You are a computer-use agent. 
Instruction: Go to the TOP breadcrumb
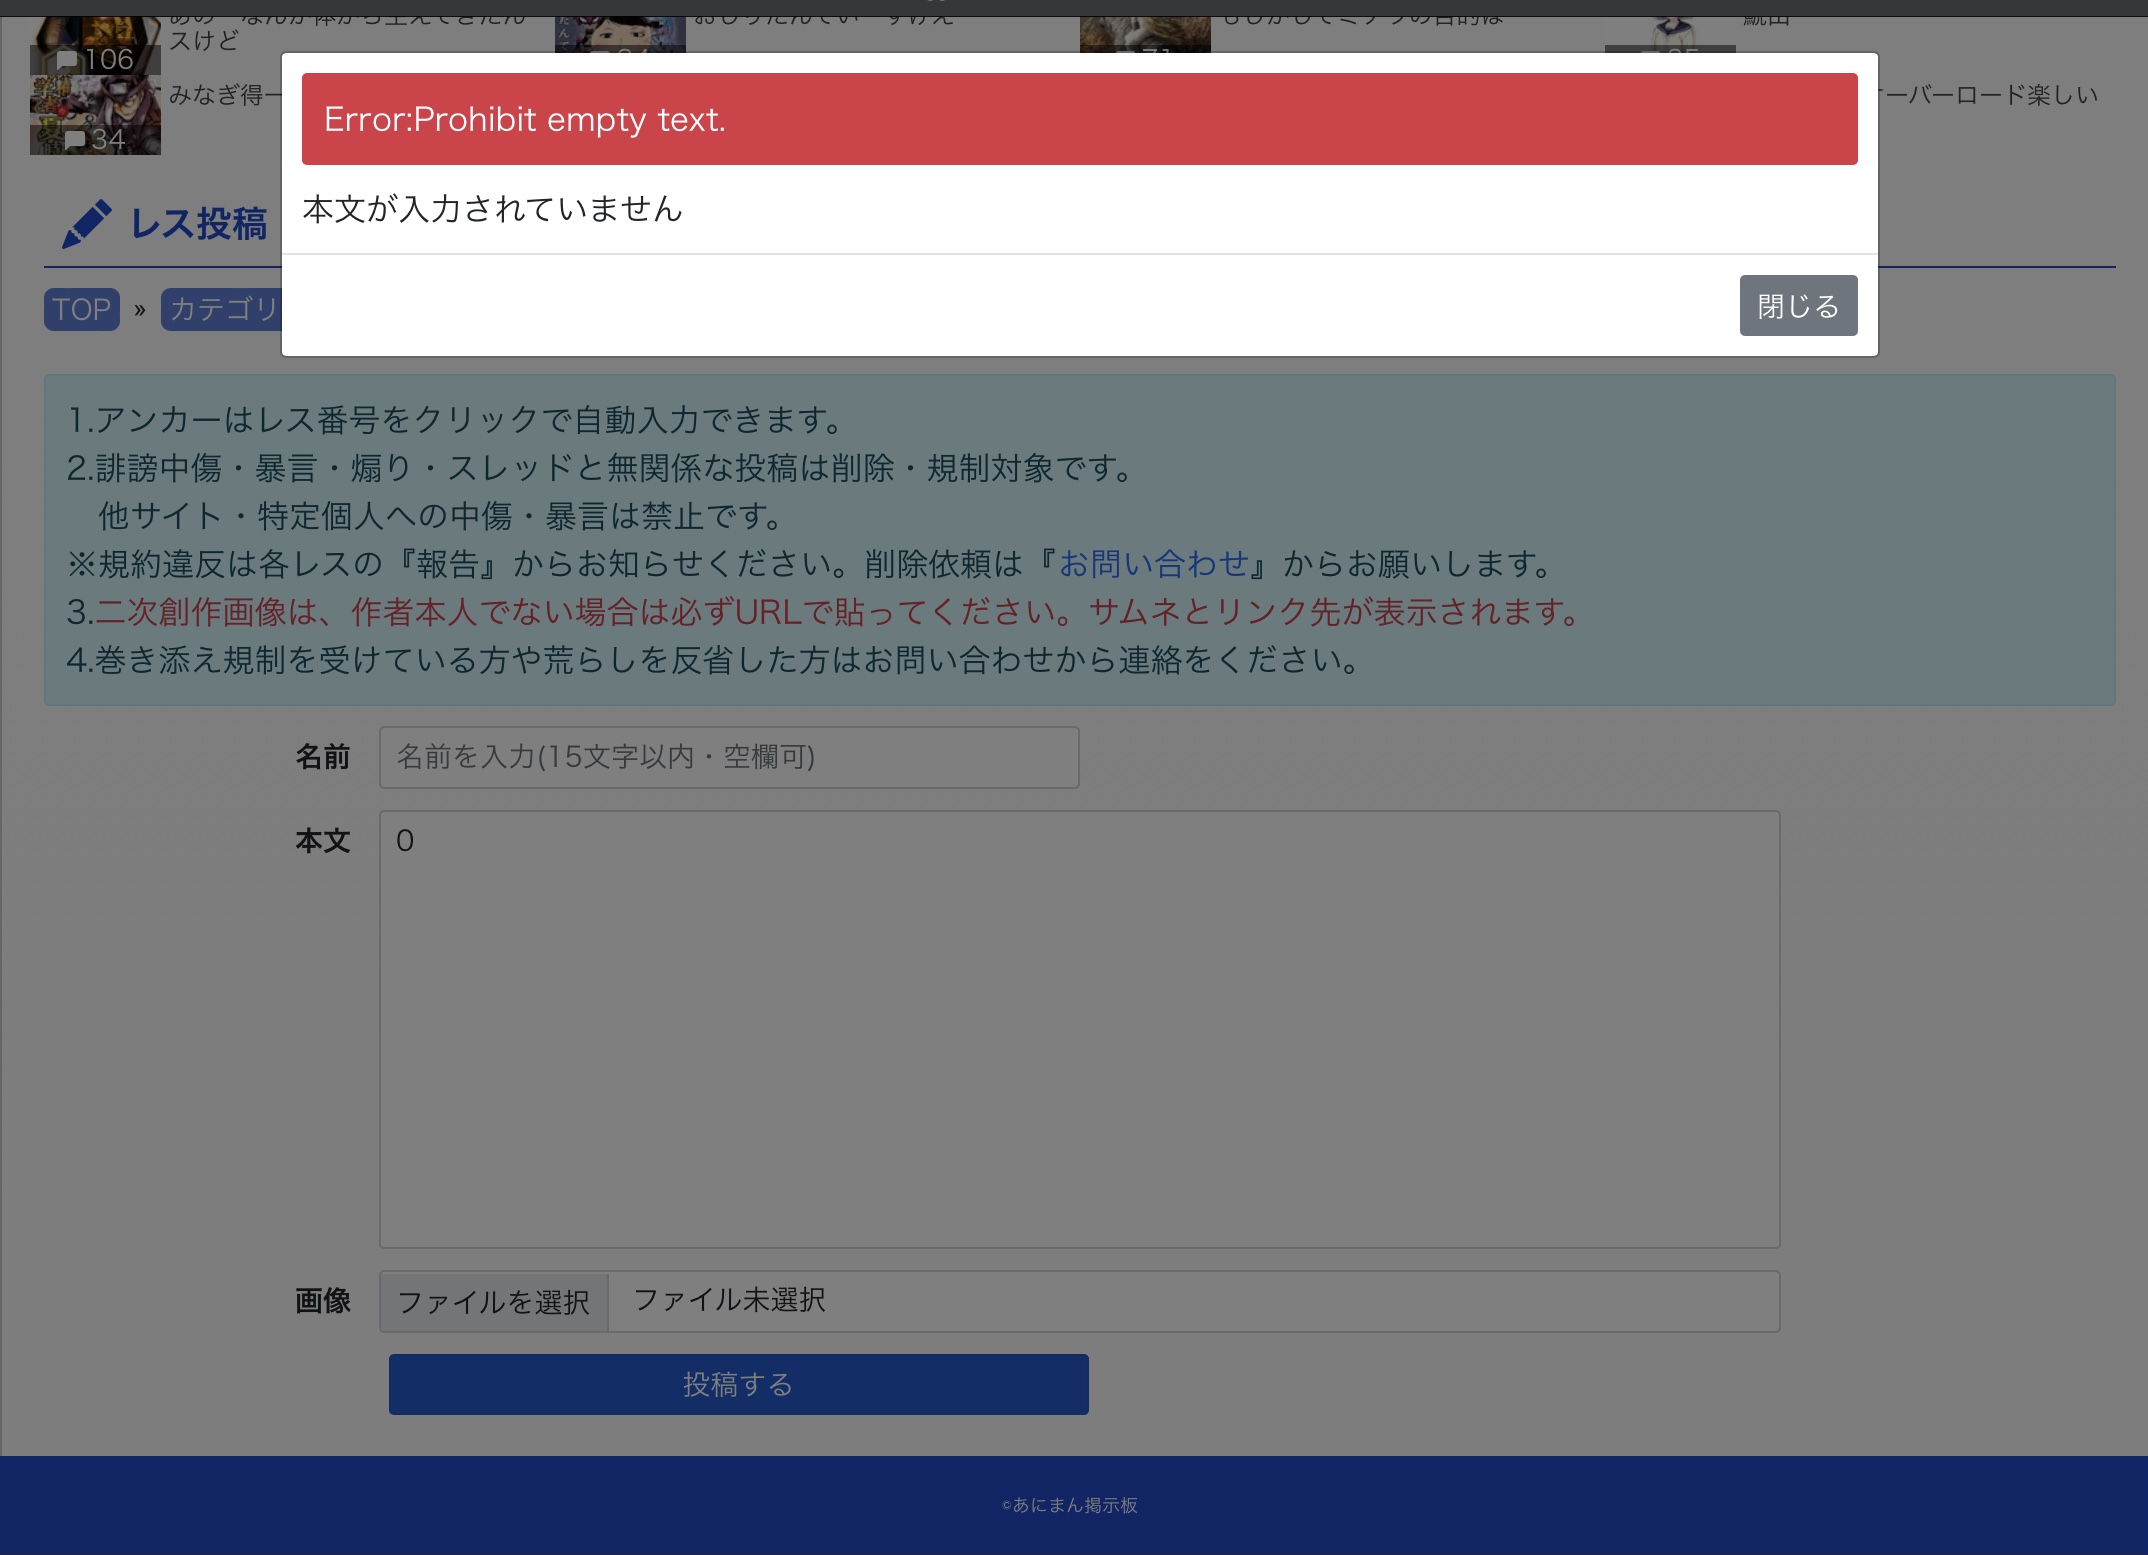pyautogui.click(x=81, y=309)
